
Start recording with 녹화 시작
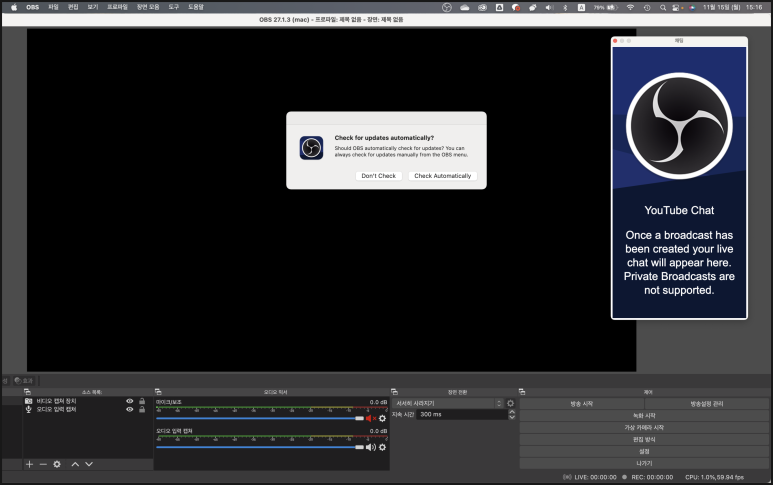644,416
